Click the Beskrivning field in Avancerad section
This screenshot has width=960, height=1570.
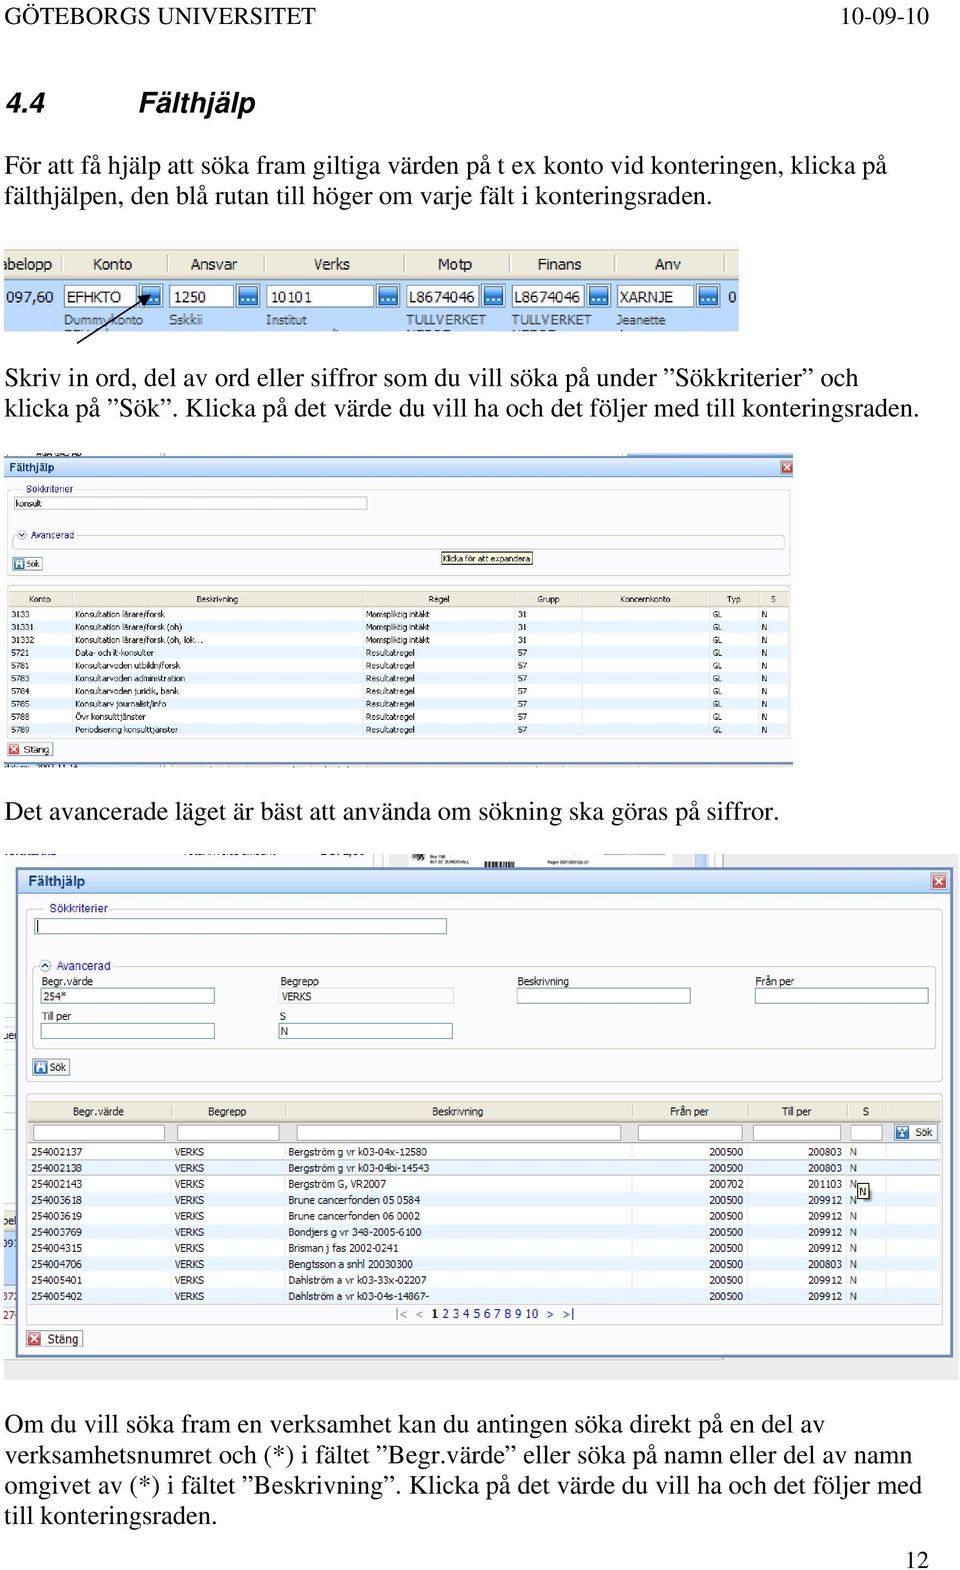603,996
